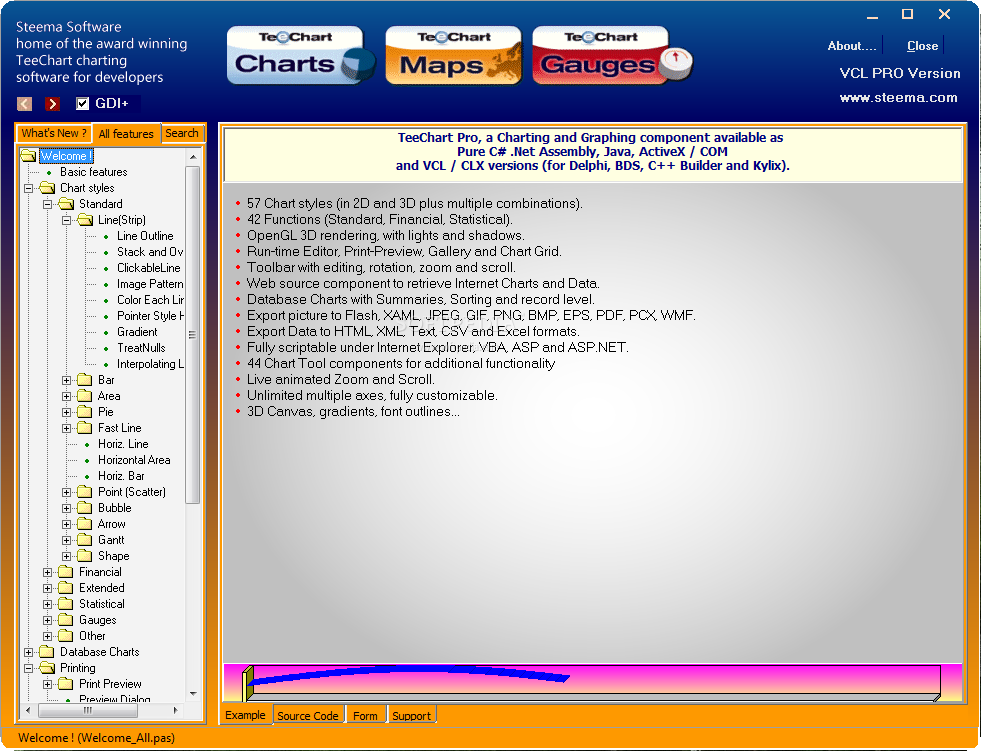
Task: Select Gradient tree item
Action: (x=137, y=332)
